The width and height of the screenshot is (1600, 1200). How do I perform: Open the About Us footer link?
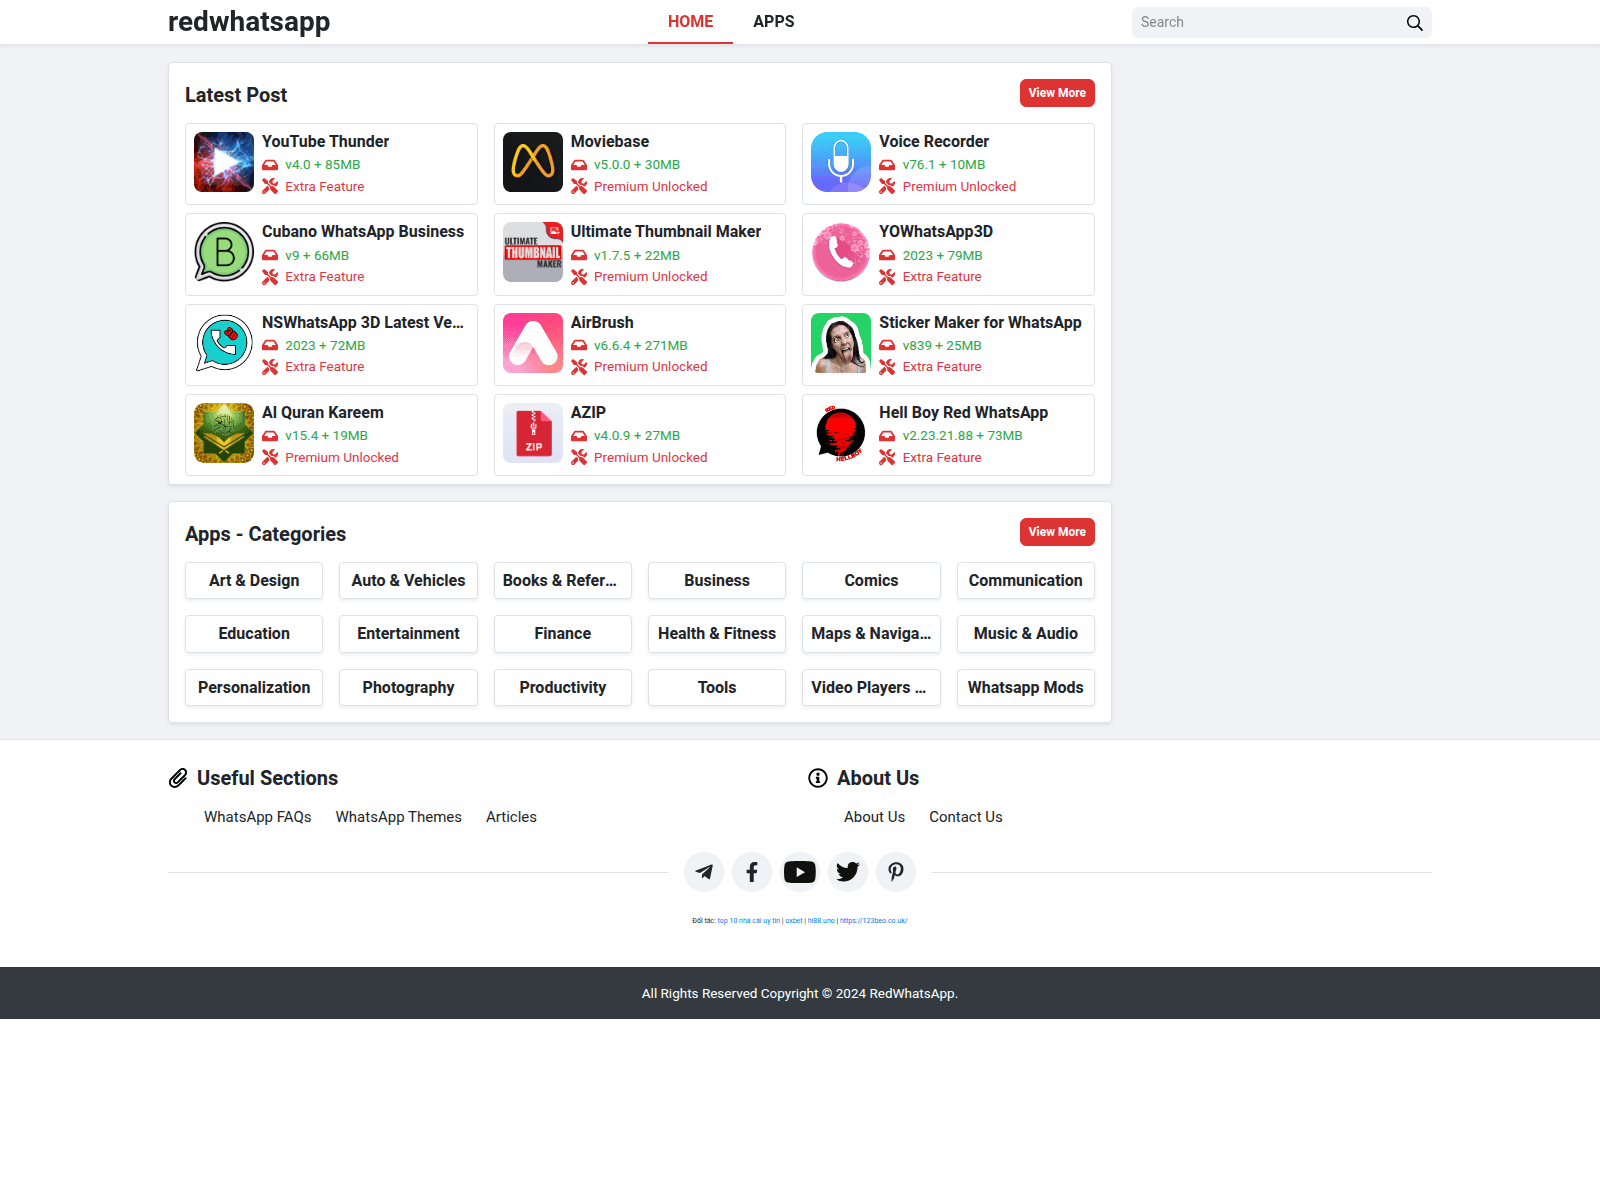(x=874, y=817)
